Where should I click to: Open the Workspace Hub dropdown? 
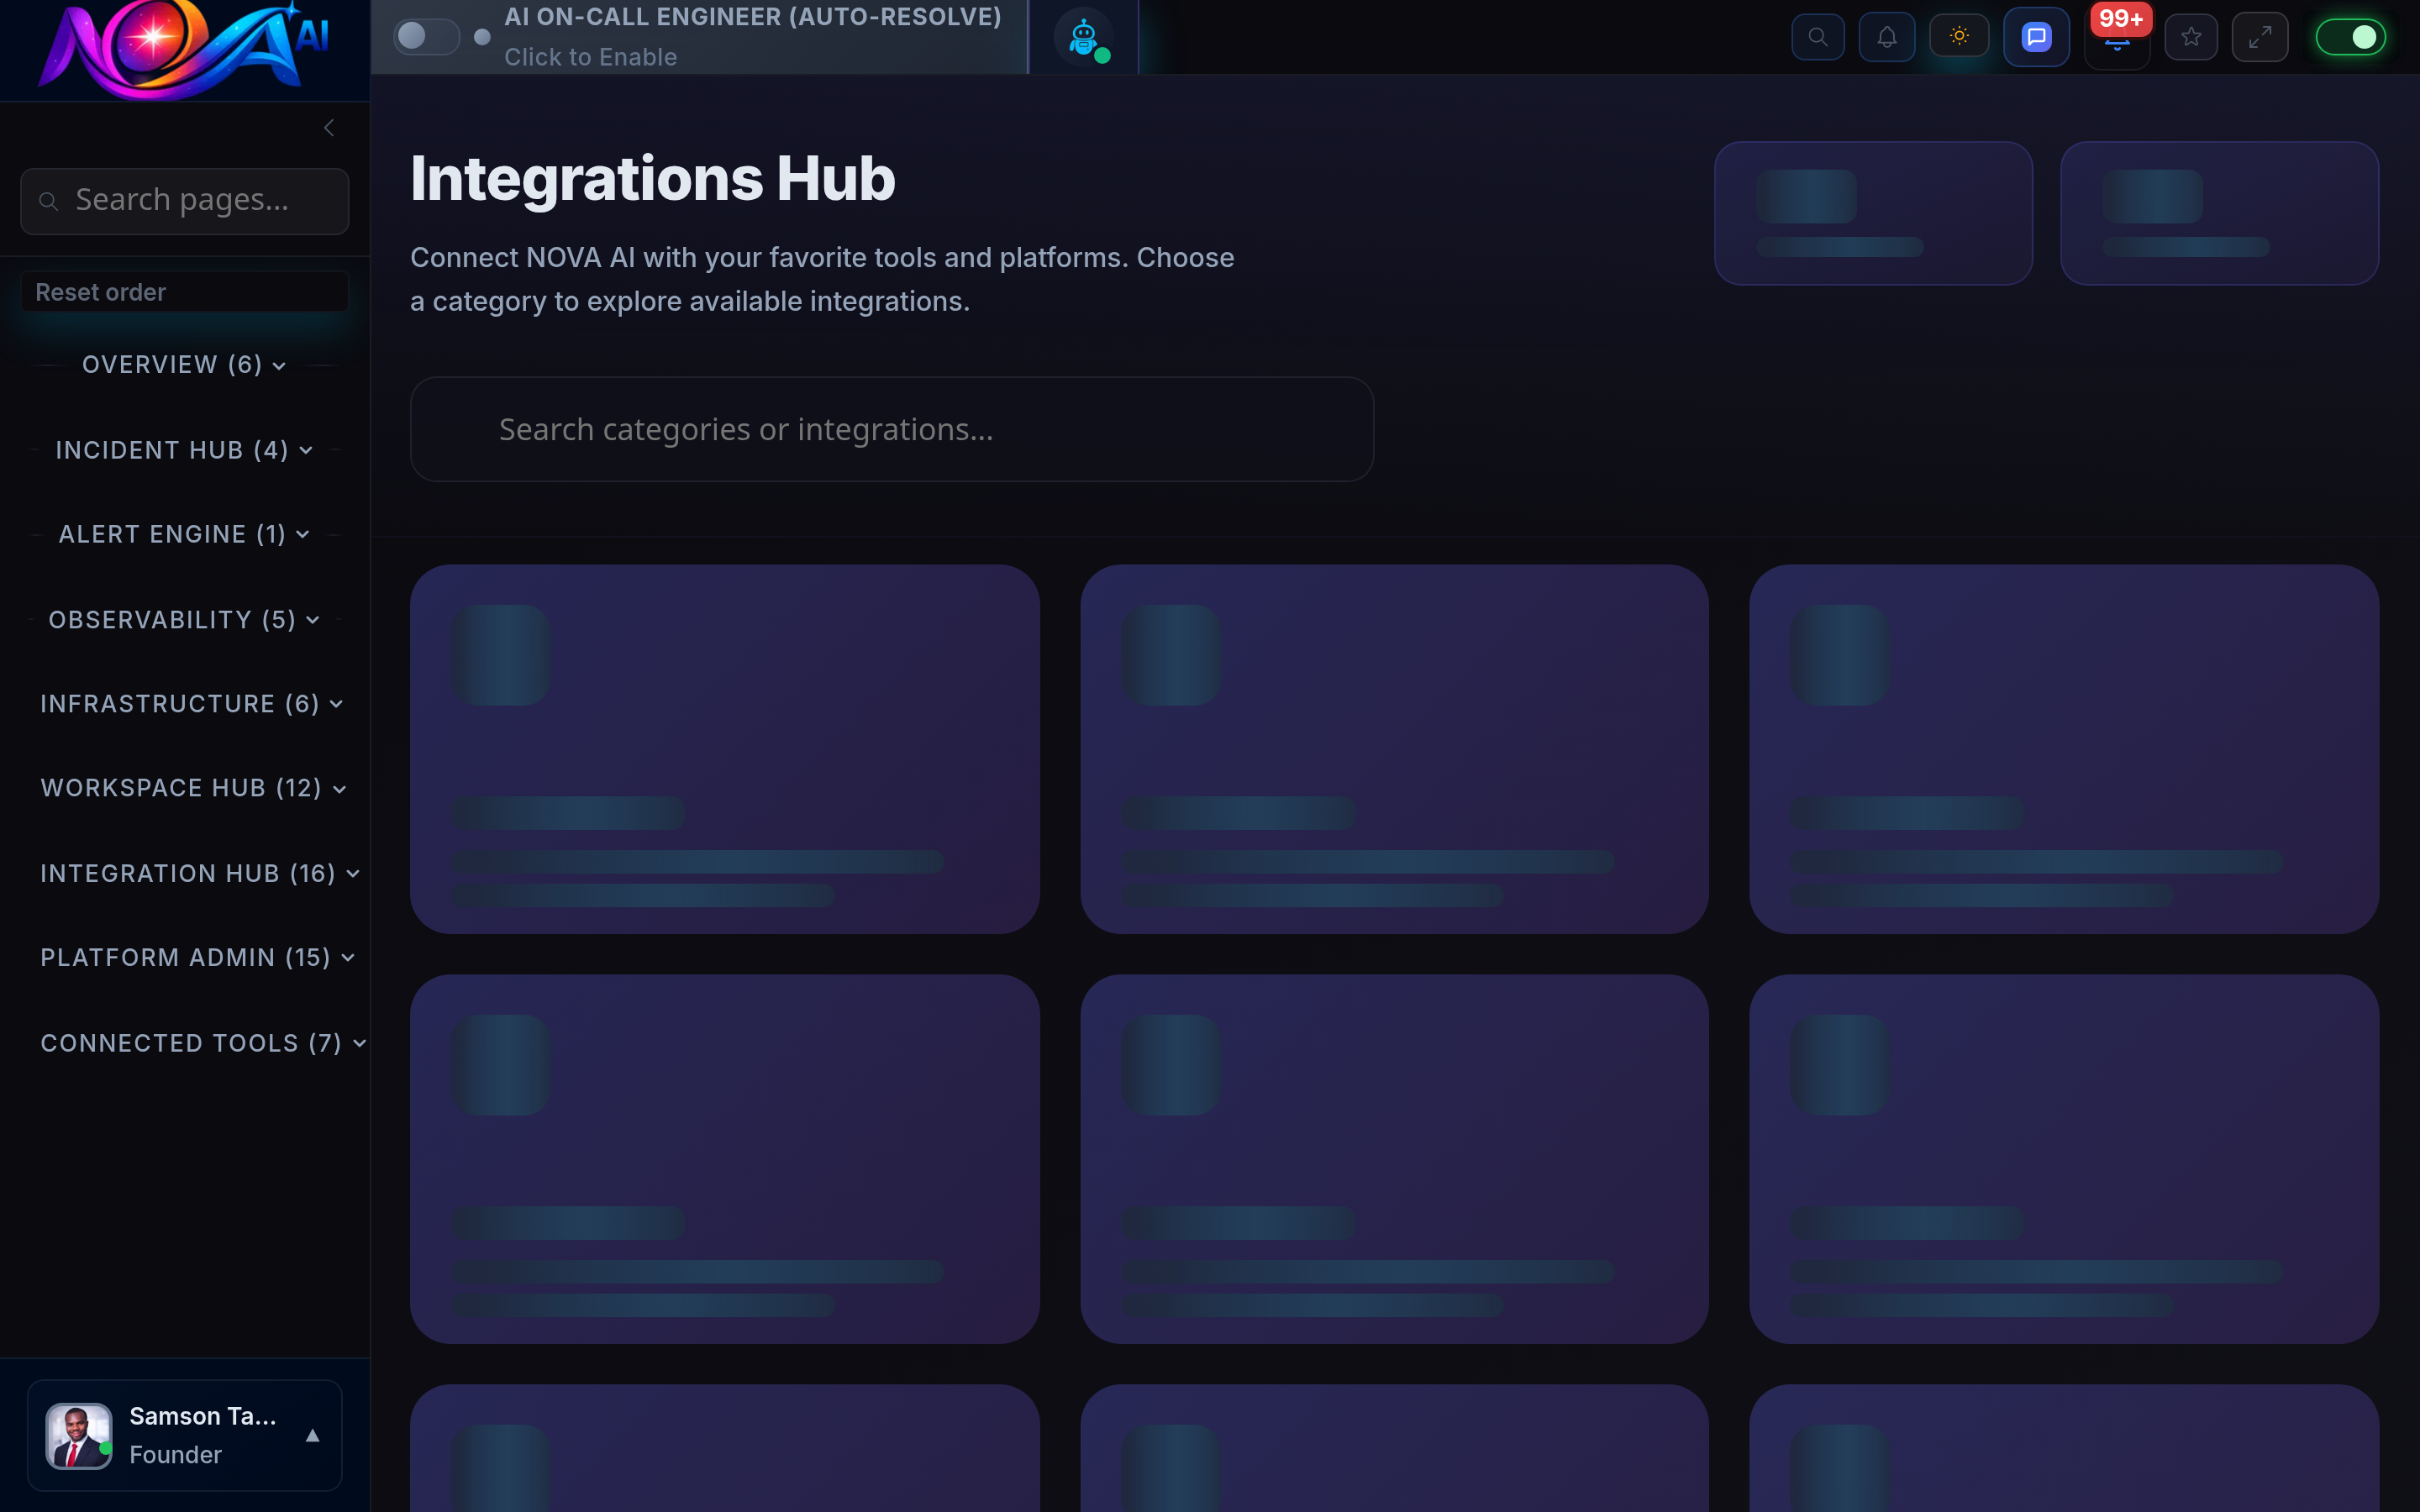coord(192,788)
